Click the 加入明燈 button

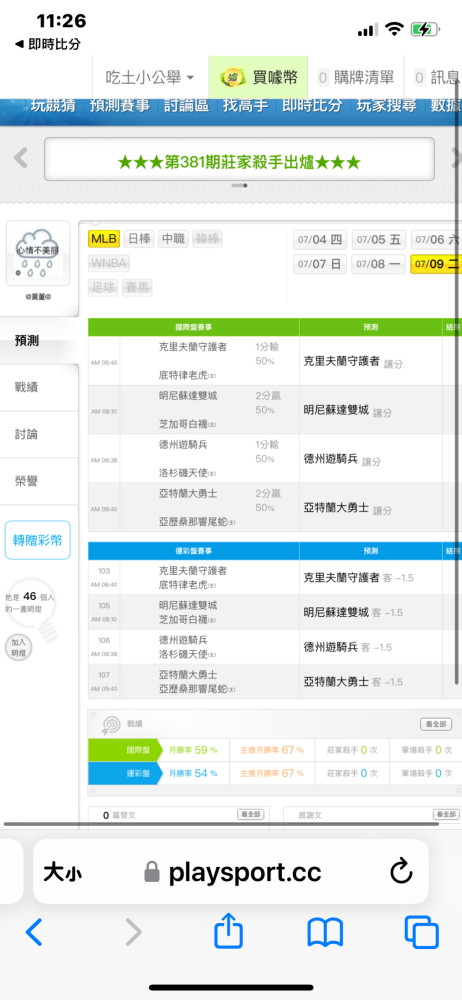point(17,648)
